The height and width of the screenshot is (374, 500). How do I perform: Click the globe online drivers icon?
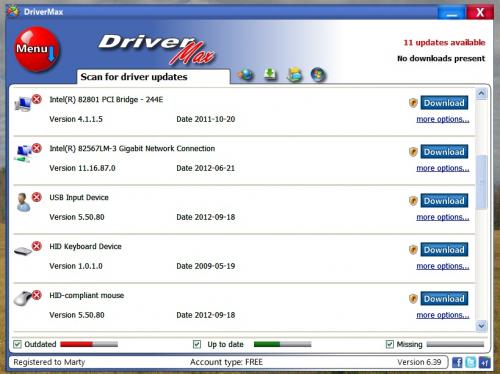[246, 74]
